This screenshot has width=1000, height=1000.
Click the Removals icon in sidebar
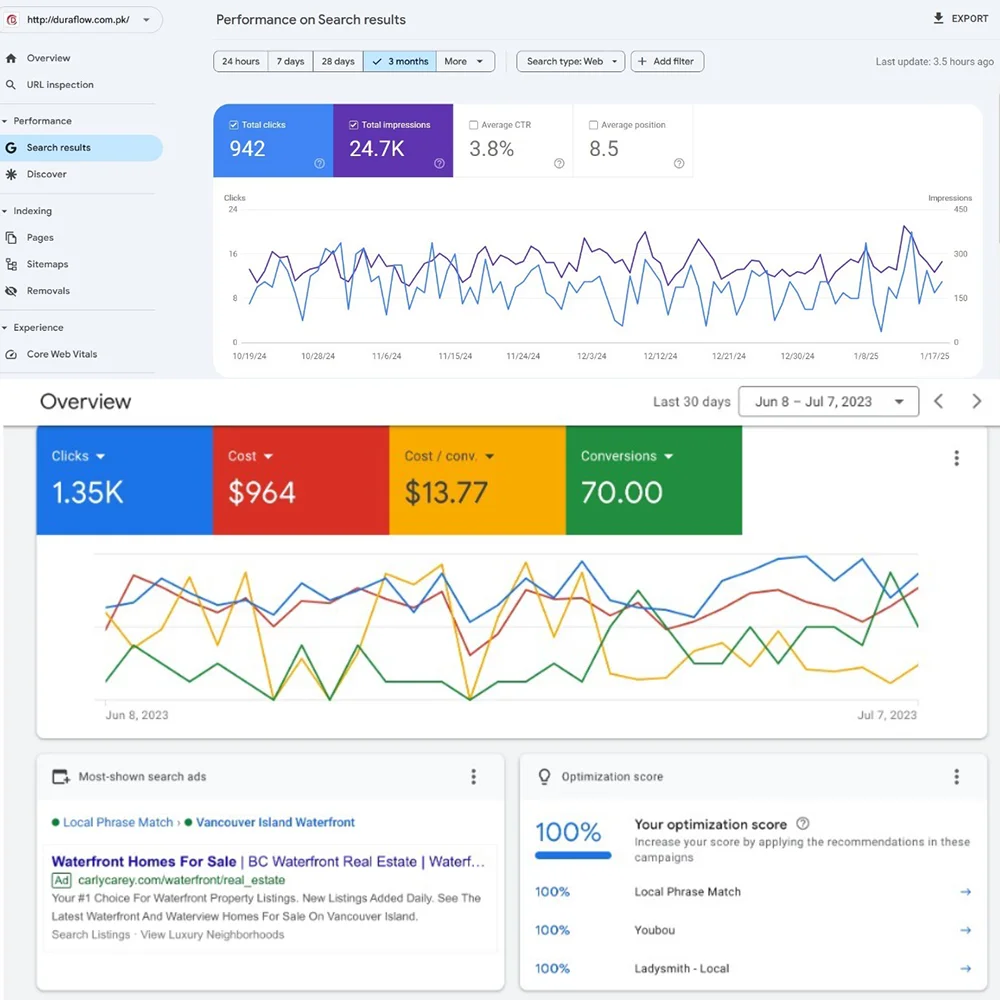coord(11,291)
